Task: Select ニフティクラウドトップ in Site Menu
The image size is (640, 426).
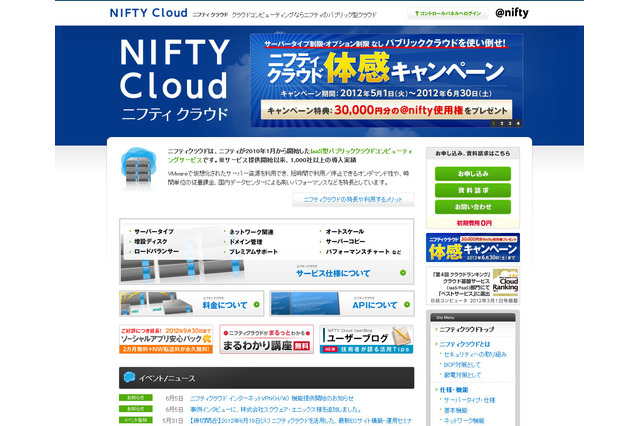Action: pyautogui.click(x=467, y=329)
